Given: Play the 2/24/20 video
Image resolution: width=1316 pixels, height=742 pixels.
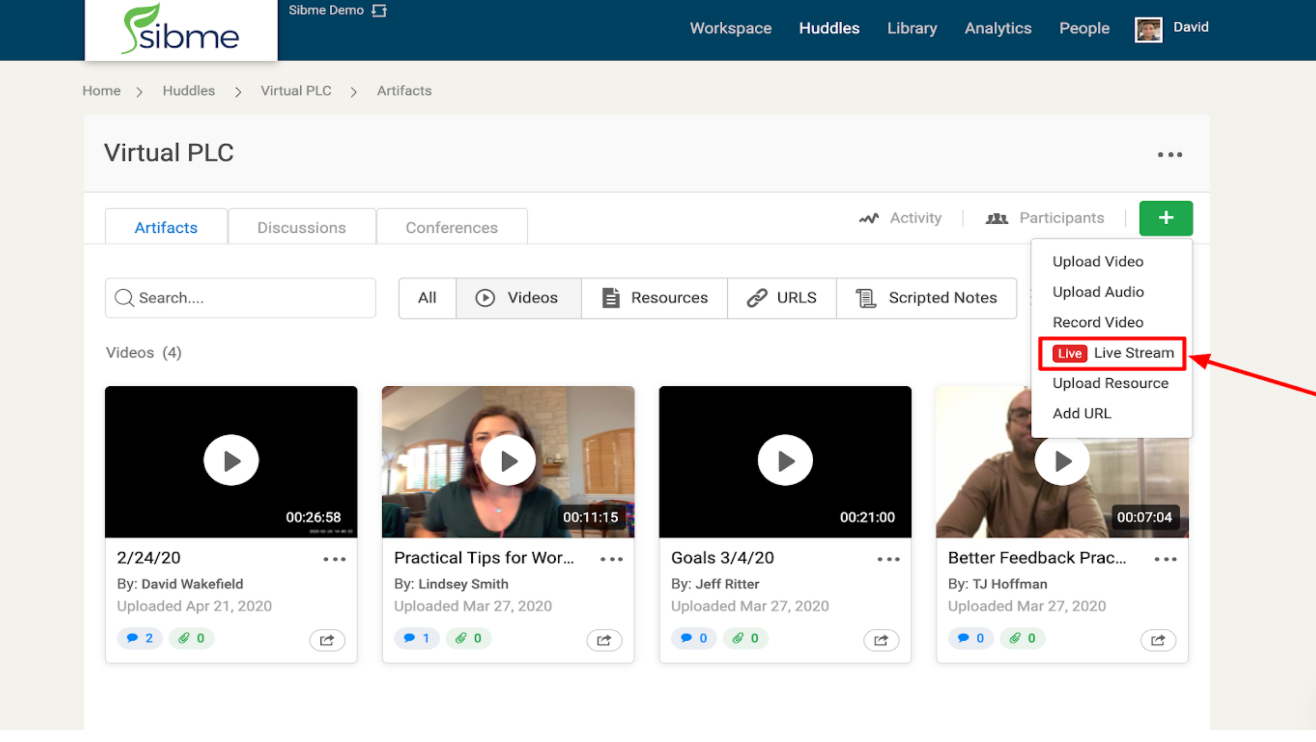Looking at the screenshot, I should coord(231,461).
